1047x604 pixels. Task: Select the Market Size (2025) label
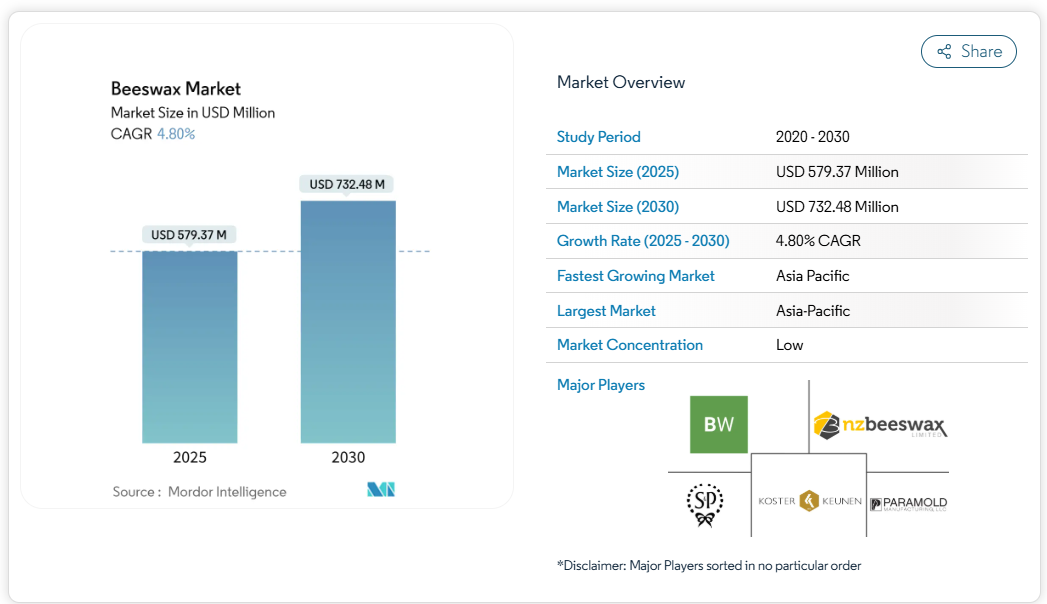[x=617, y=172]
